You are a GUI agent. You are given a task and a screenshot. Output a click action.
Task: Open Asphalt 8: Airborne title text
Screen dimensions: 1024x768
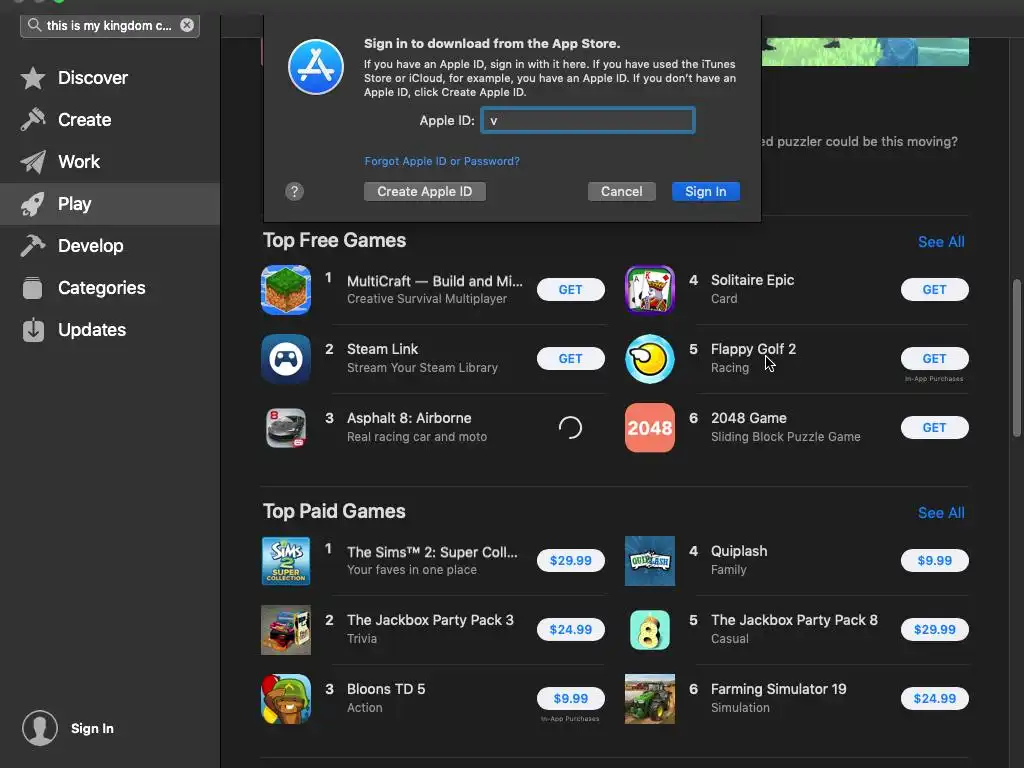pyautogui.click(x=409, y=418)
